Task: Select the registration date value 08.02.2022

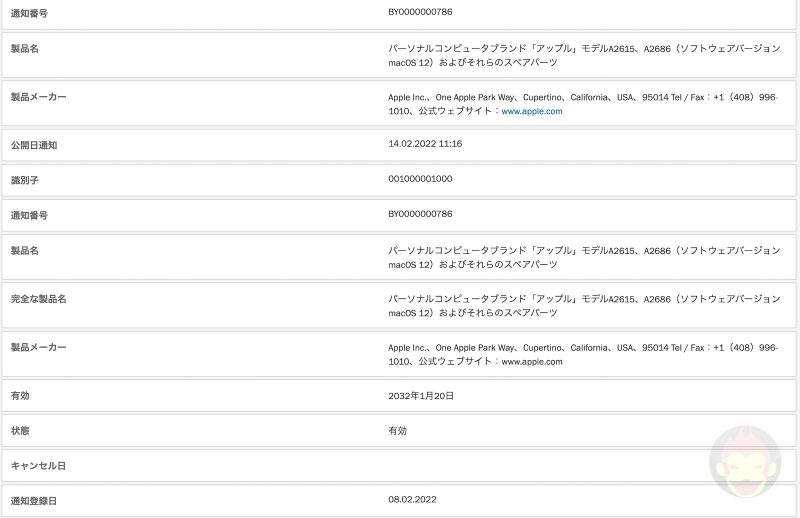Action: tap(412, 500)
